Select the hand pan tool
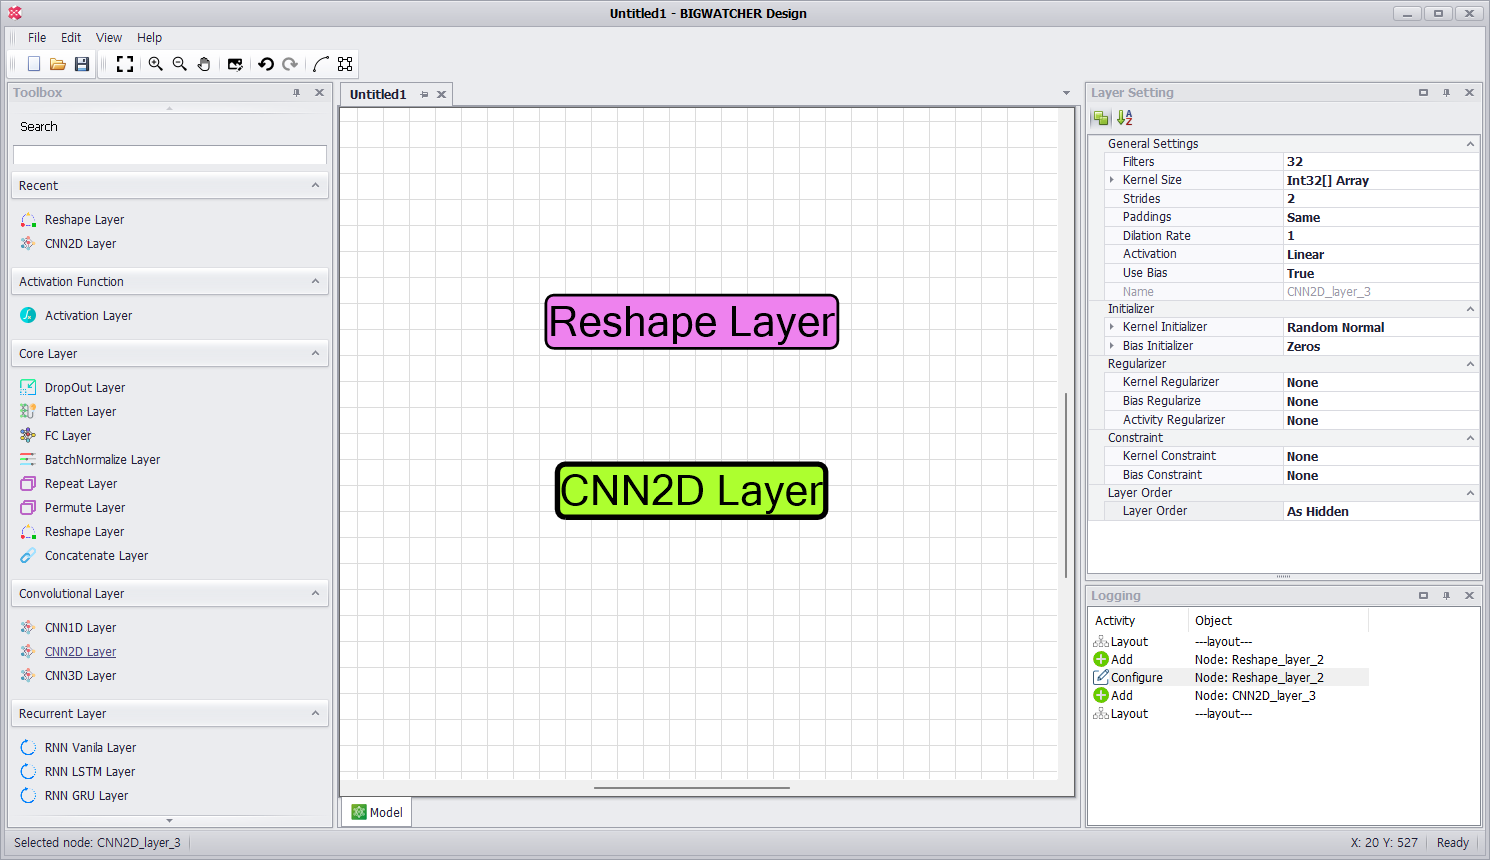 click(x=204, y=64)
